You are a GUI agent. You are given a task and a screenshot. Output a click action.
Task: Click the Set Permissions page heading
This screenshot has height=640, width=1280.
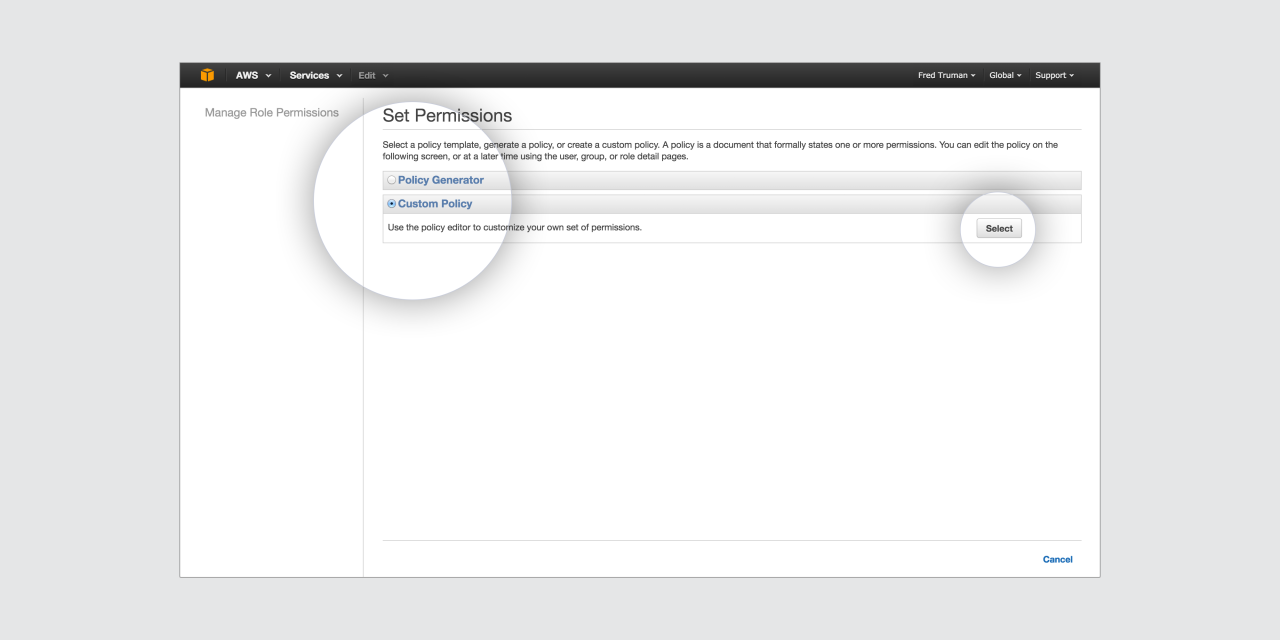point(447,116)
